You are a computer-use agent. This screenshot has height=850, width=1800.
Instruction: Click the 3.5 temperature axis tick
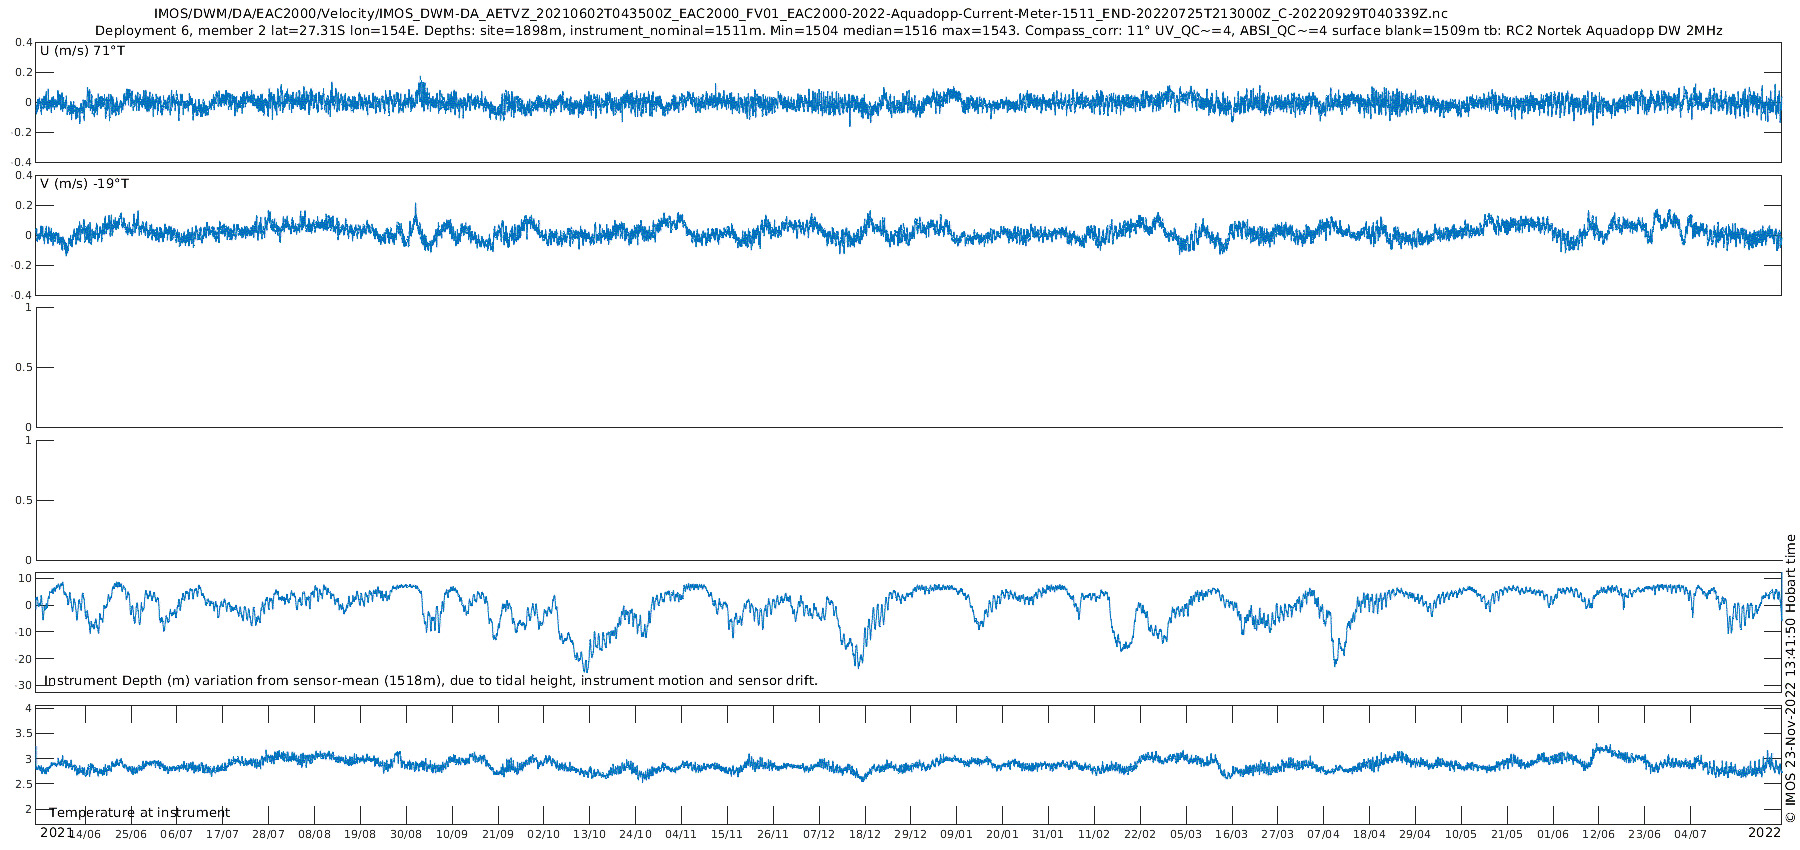[x=24, y=734]
